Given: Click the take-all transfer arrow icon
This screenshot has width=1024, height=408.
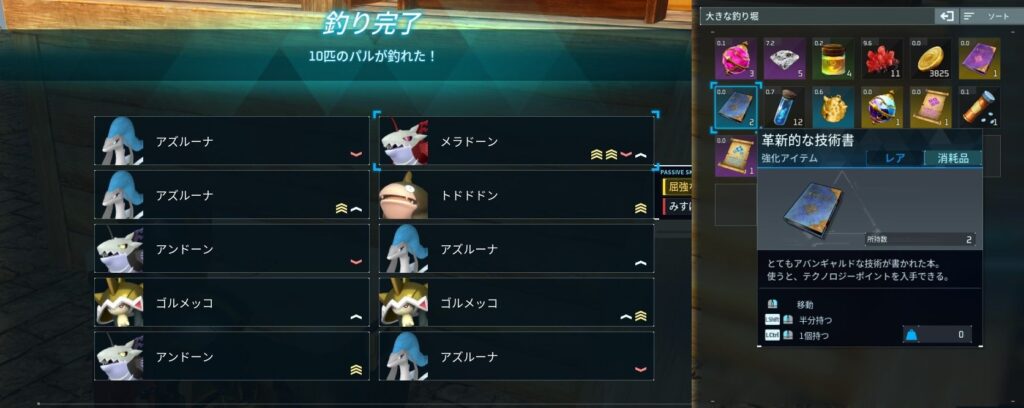Looking at the screenshot, I should (945, 16).
